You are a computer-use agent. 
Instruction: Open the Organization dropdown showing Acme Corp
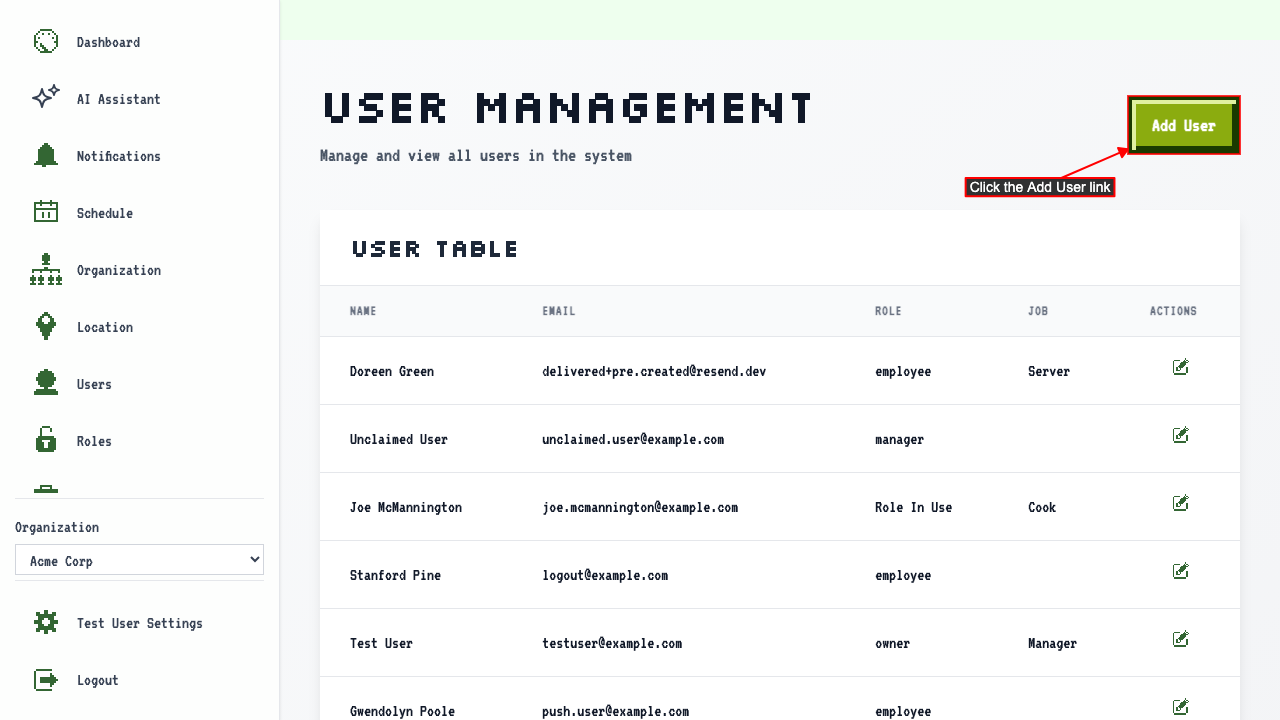pyautogui.click(x=139, y=560)
